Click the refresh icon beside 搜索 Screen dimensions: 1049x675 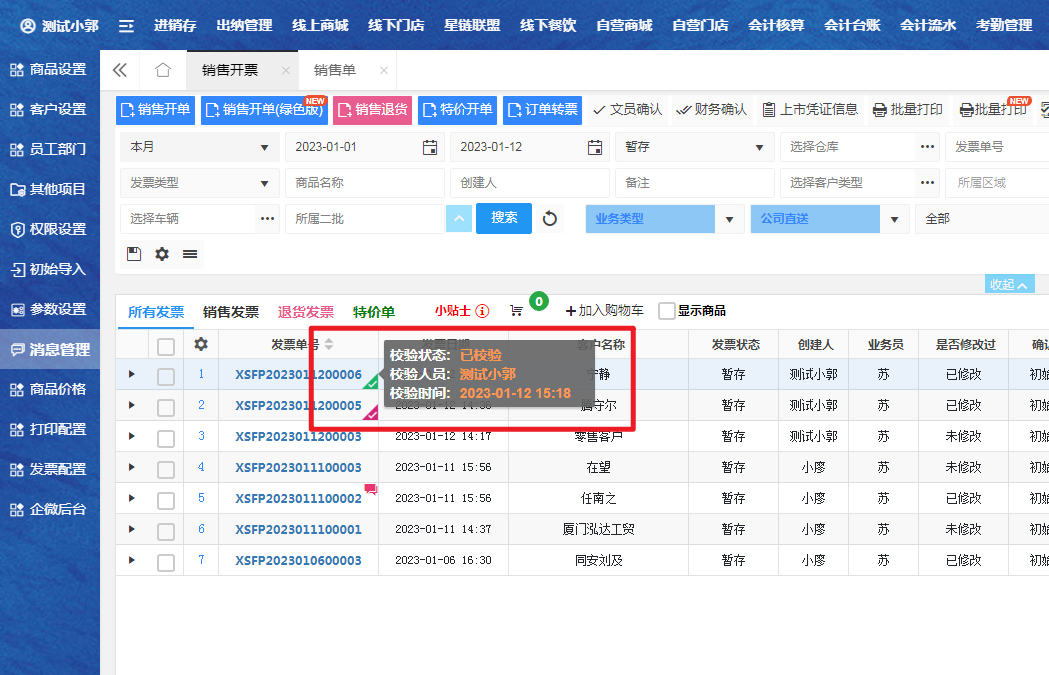550,218
